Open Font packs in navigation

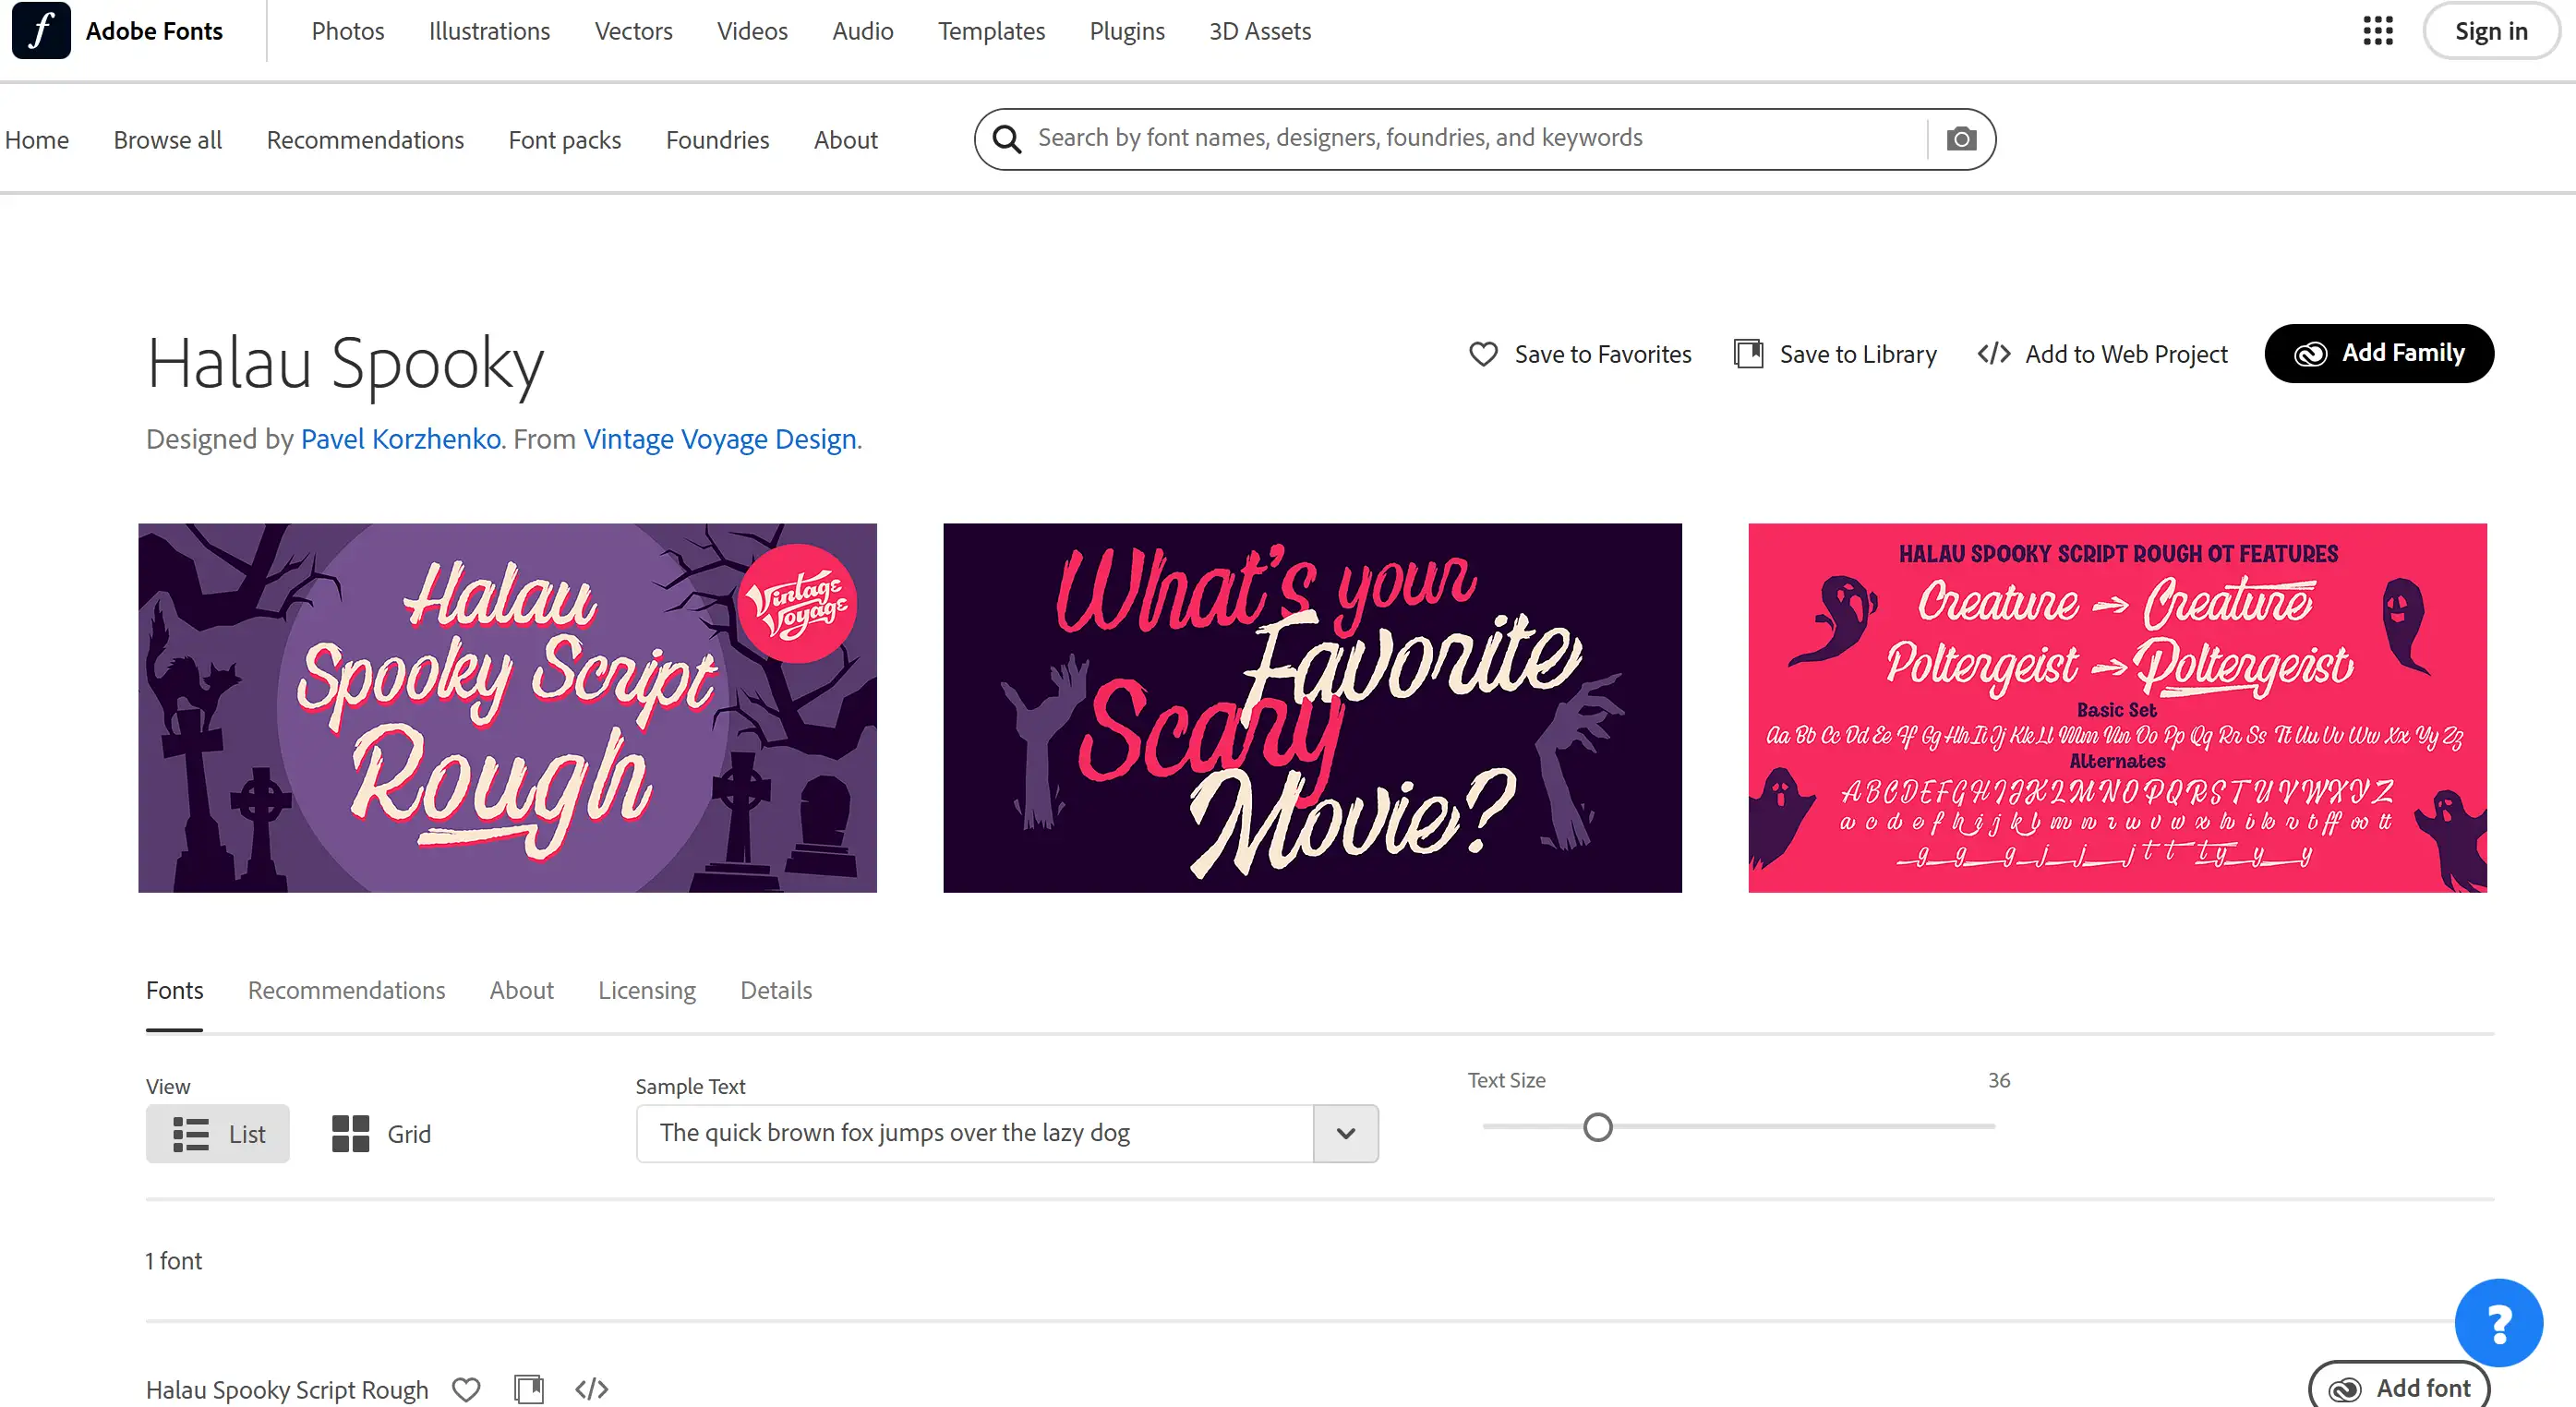[x=565, y=140]
